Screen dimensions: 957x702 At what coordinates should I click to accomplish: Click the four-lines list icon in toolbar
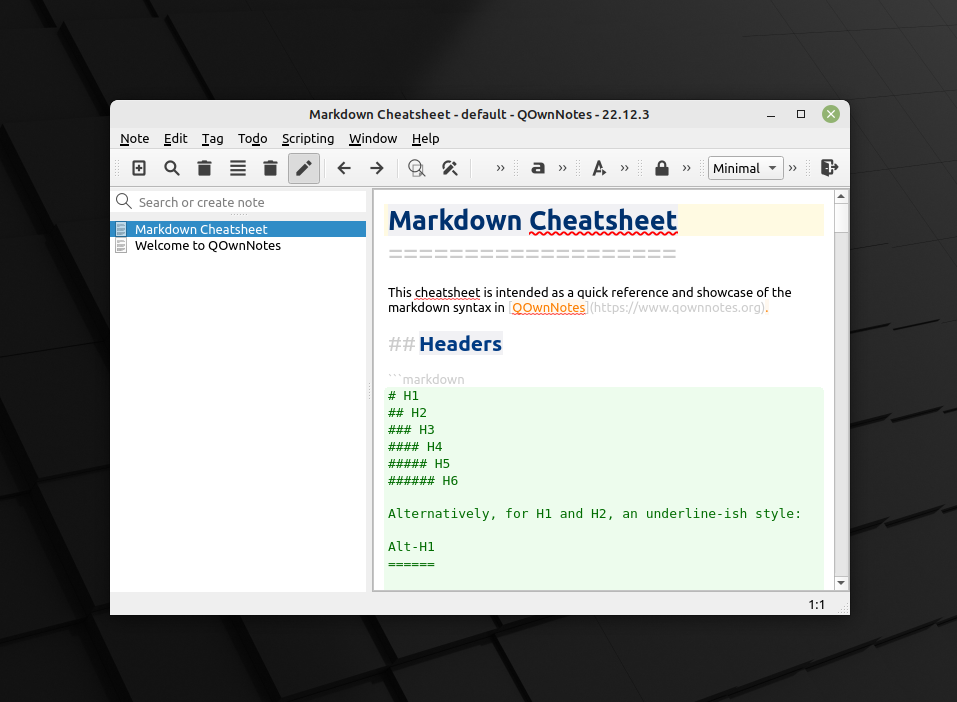237,168
